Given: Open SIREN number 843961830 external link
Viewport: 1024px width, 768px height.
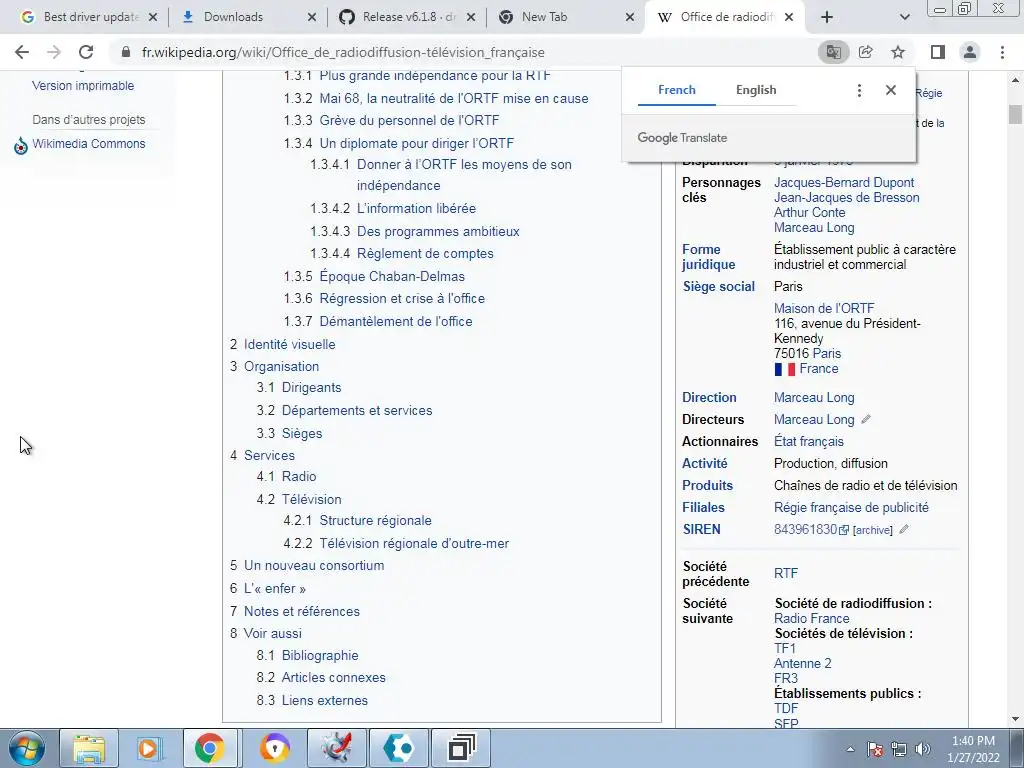Looking at the screenshot, I should click(810, 530).
